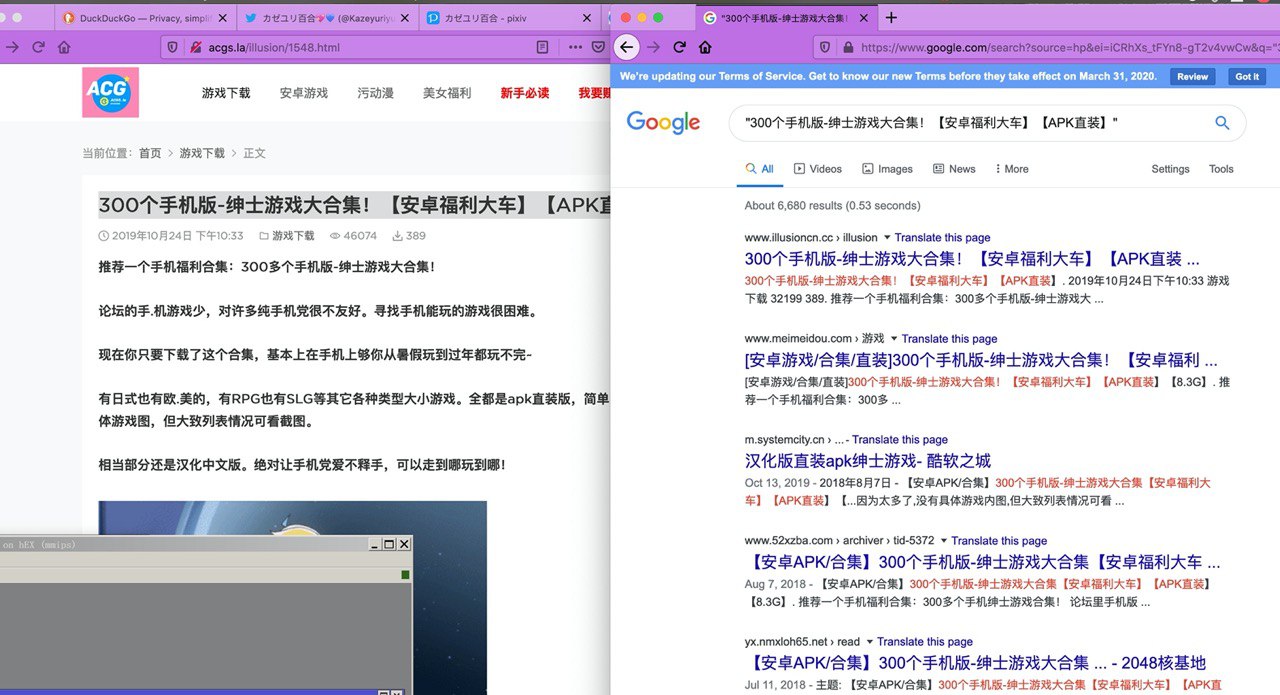Click the green indicator in HEX window

405,574
